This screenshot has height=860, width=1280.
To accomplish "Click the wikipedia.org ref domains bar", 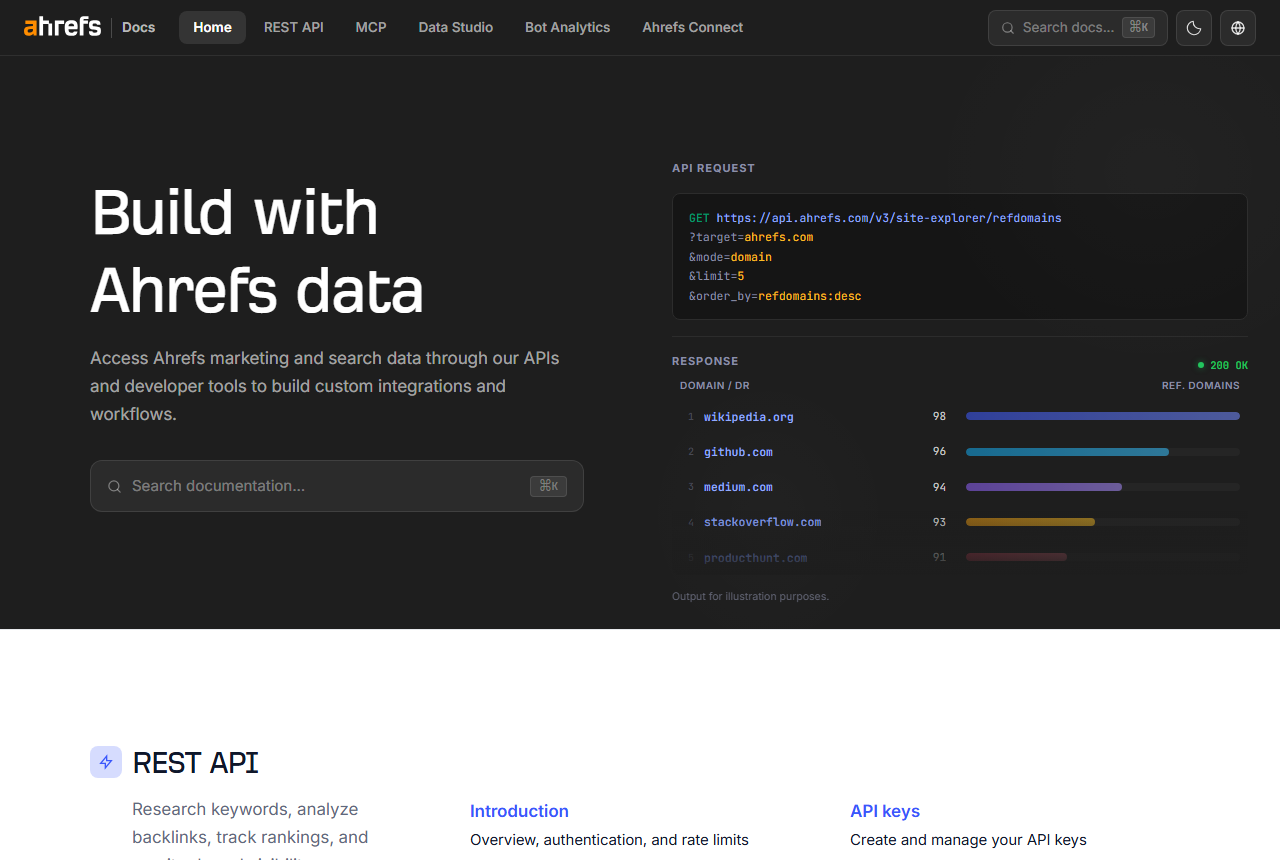I will (x=1103, y=416).
